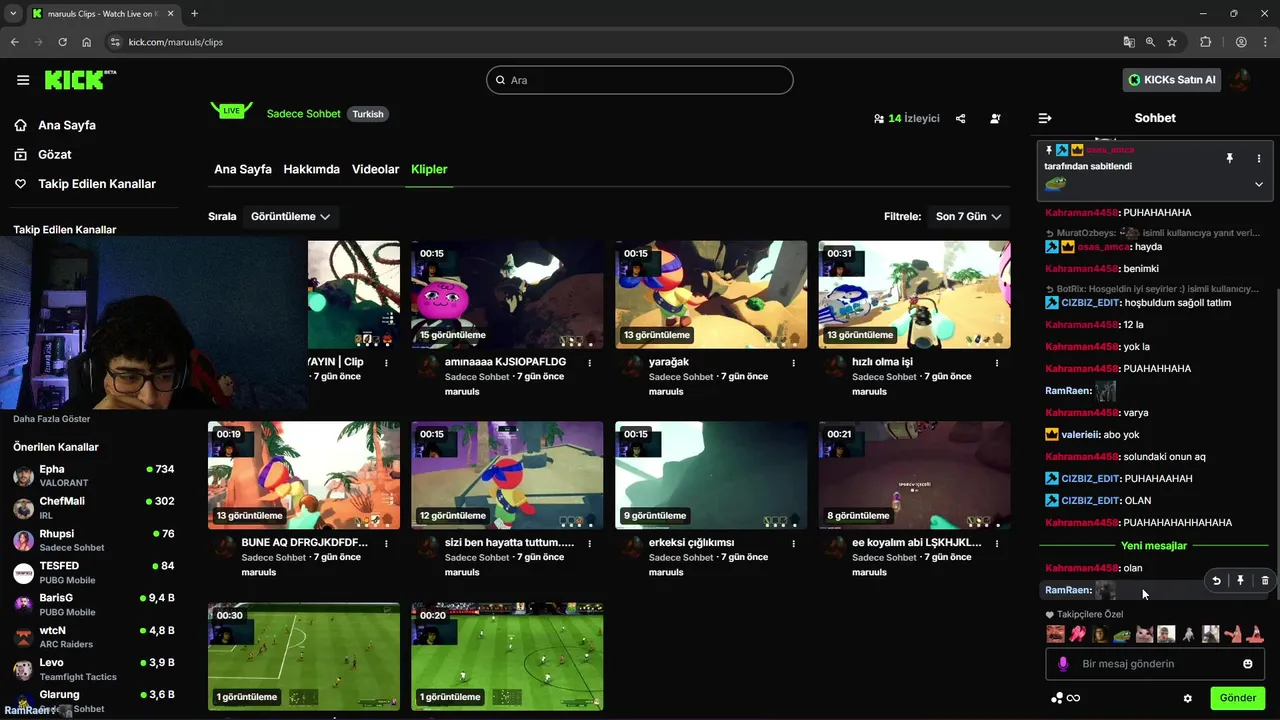
Task: Play the 00:30 football clip thumbnail
Action: coord(304,656)
